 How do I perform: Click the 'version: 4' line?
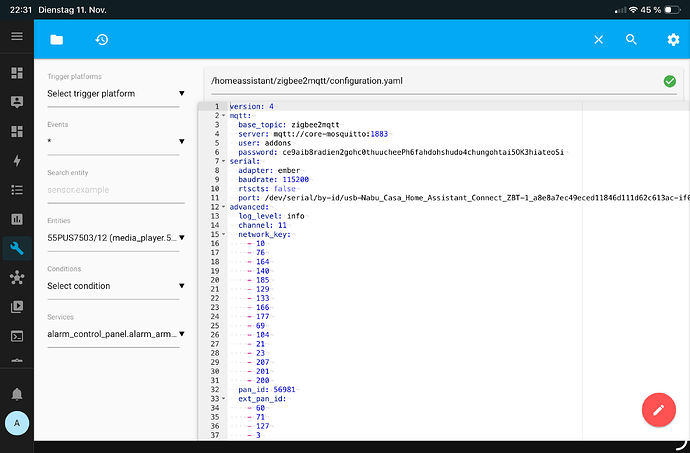252,107
